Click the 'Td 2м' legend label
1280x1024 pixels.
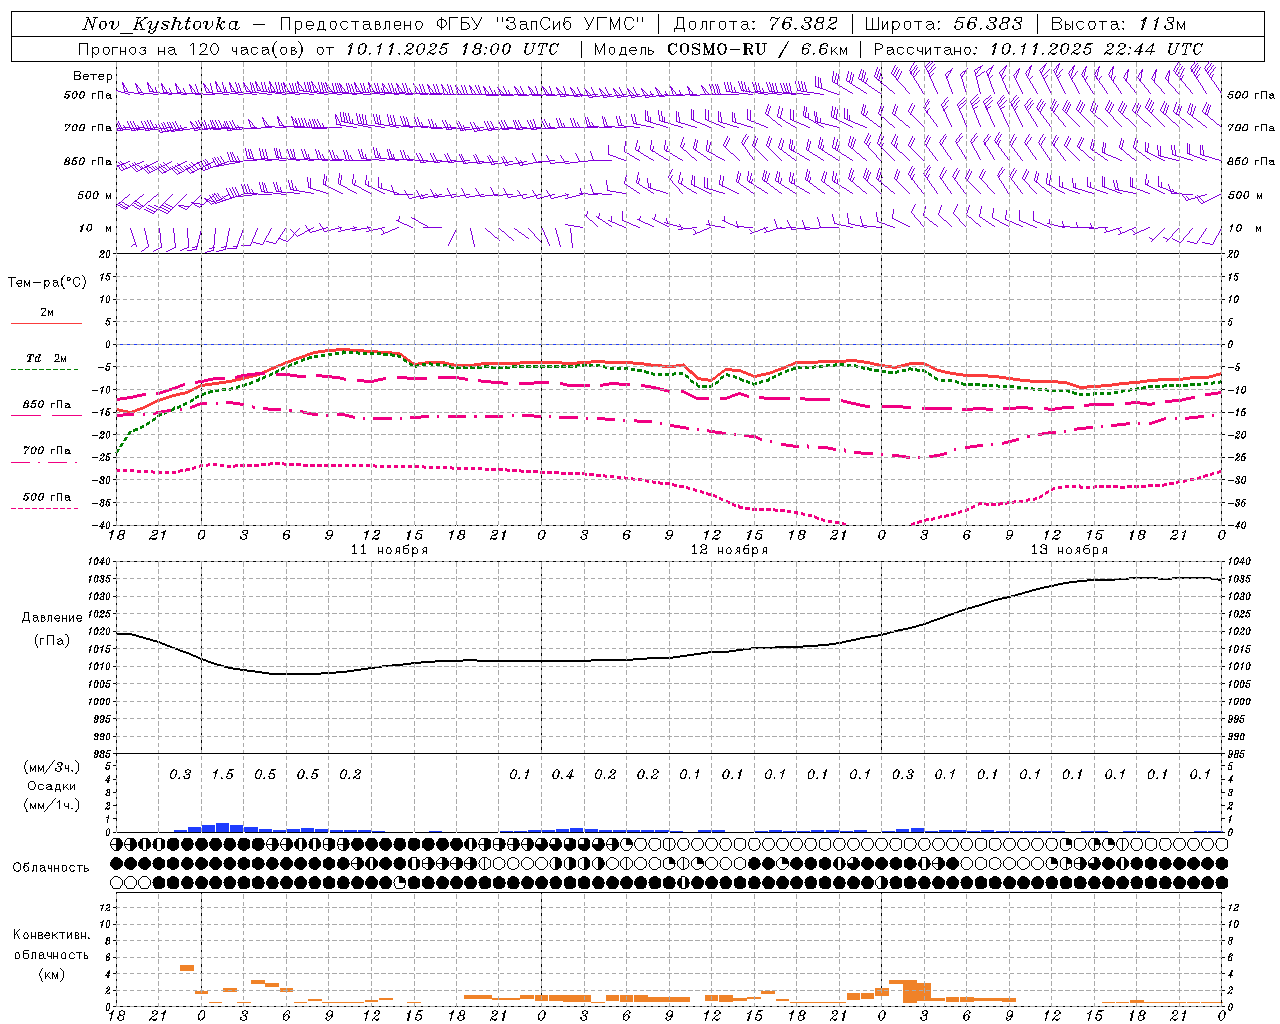point(47,358)
